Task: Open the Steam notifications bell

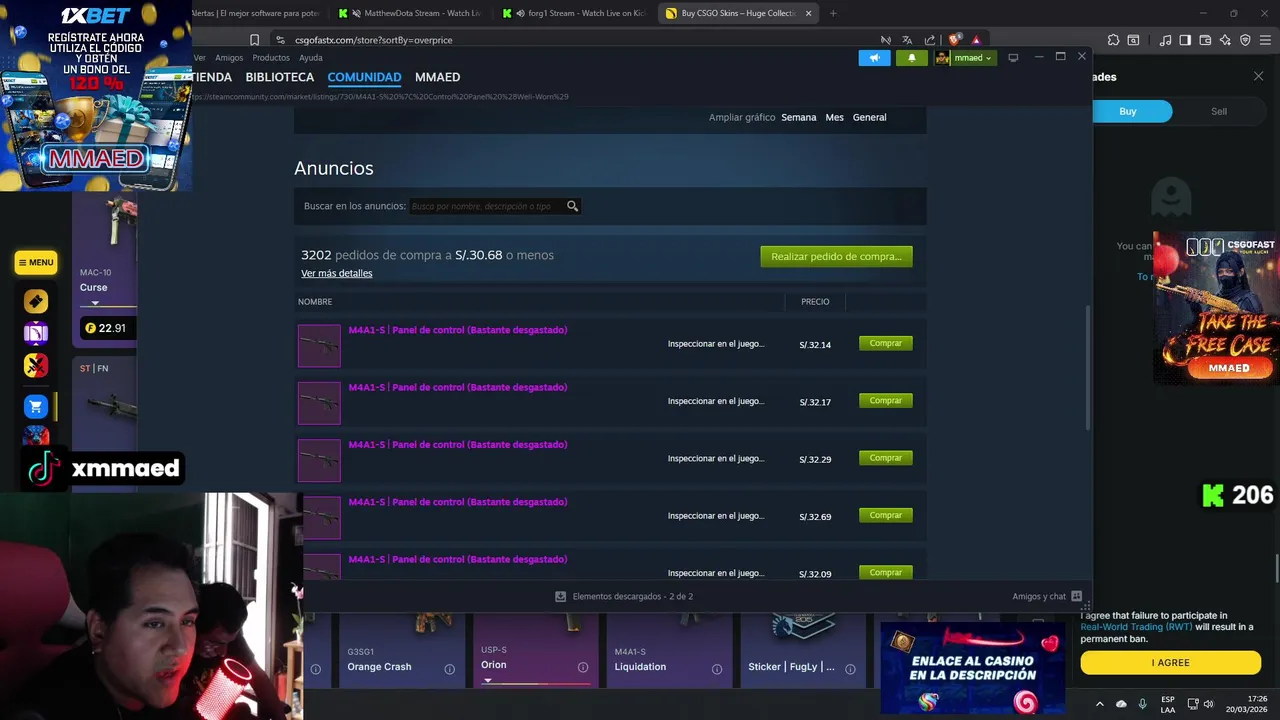Action: 911,58
